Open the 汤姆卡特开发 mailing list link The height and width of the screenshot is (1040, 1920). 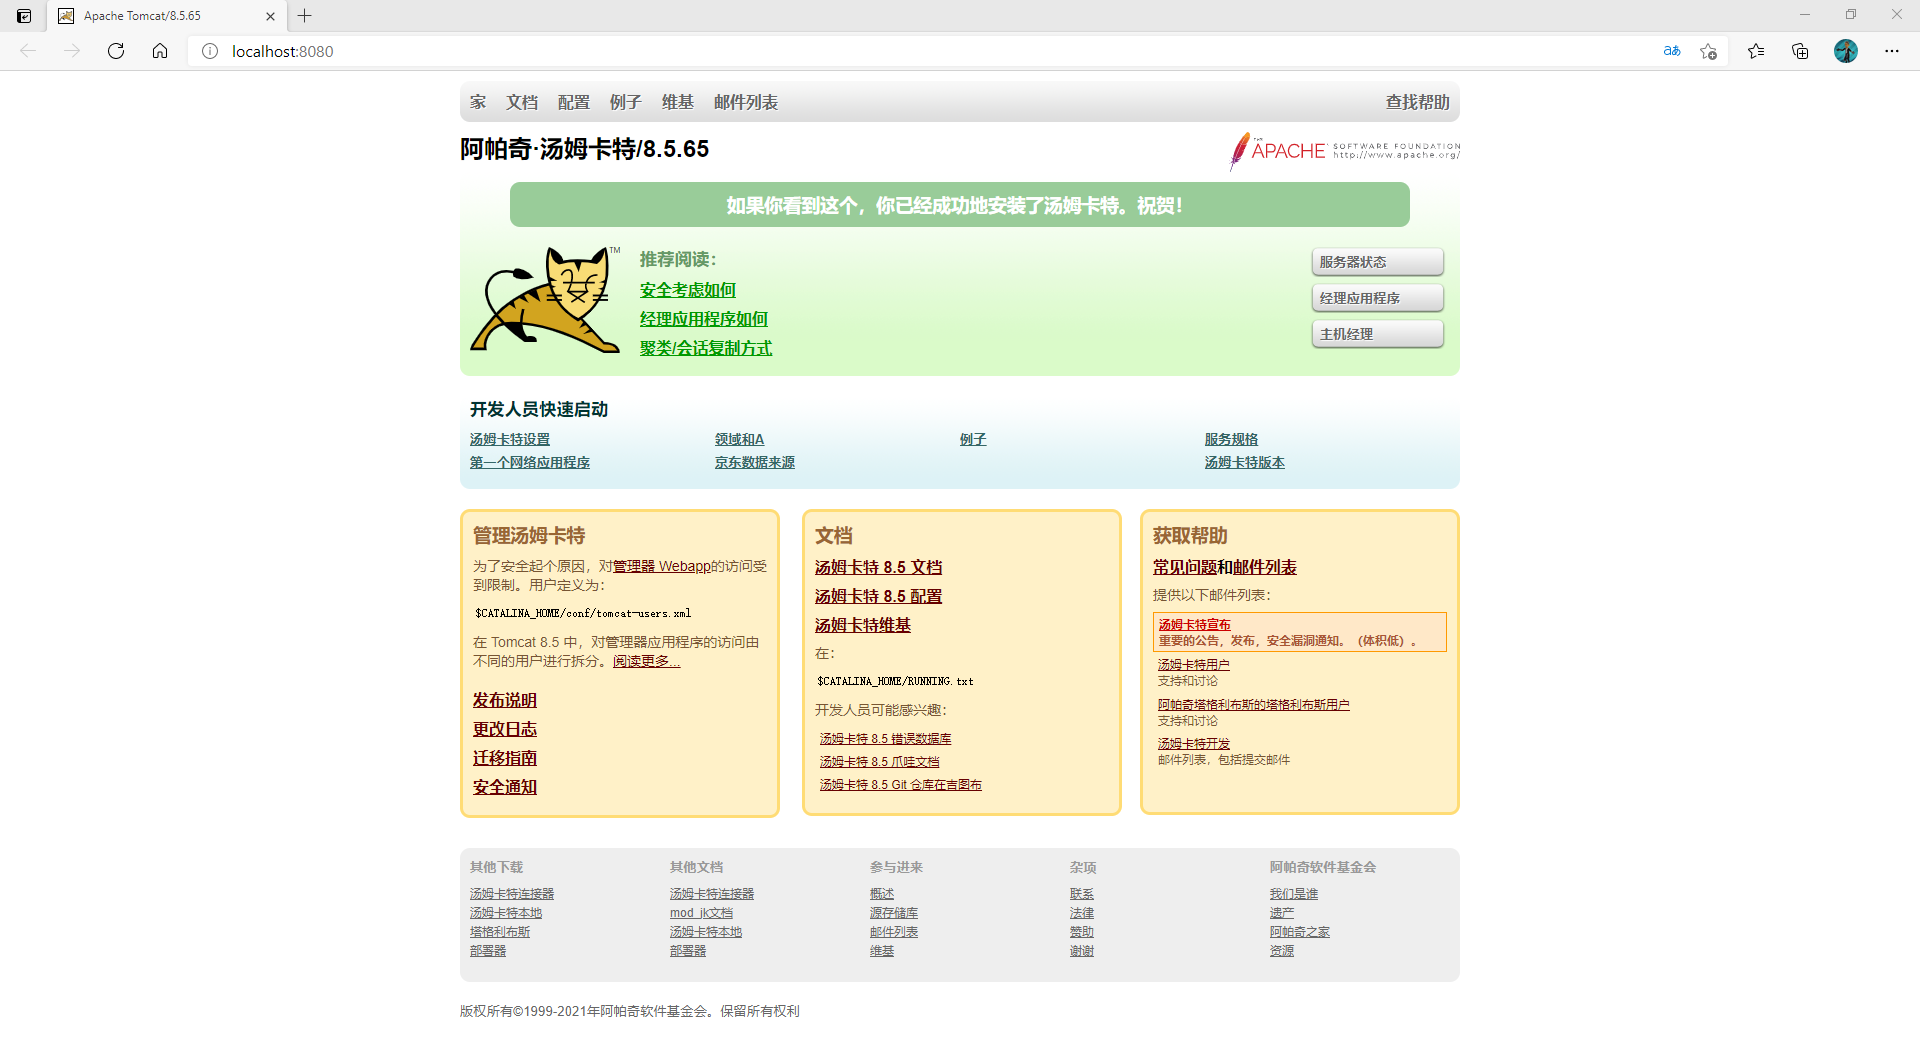click(x=1194, y=744)
